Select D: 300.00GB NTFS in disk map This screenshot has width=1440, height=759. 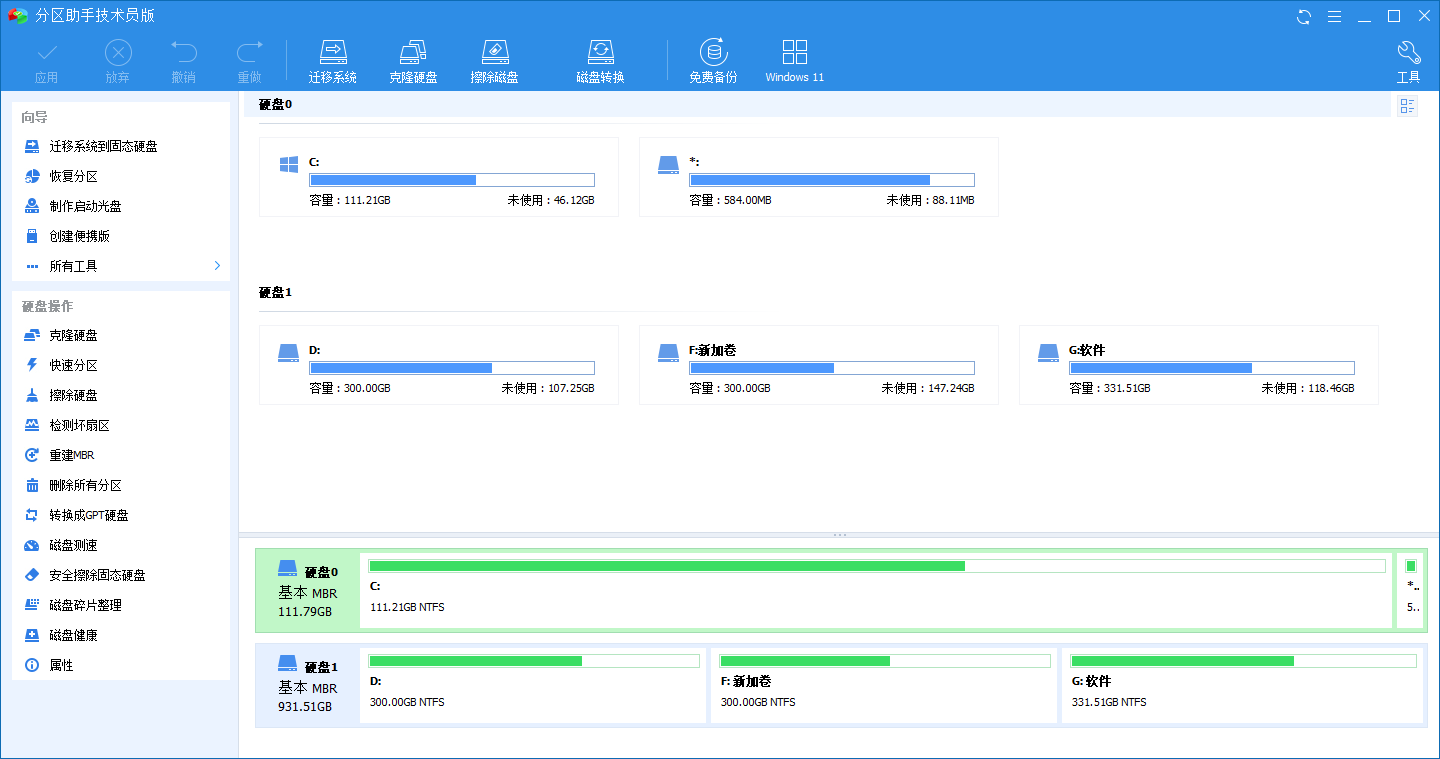tap(534, 685)
